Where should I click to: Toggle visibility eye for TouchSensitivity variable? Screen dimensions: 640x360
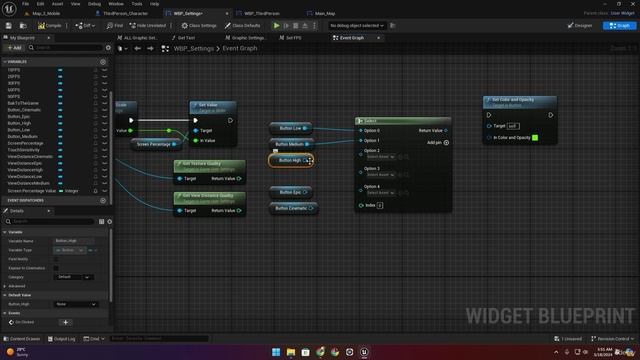(104, 150)
